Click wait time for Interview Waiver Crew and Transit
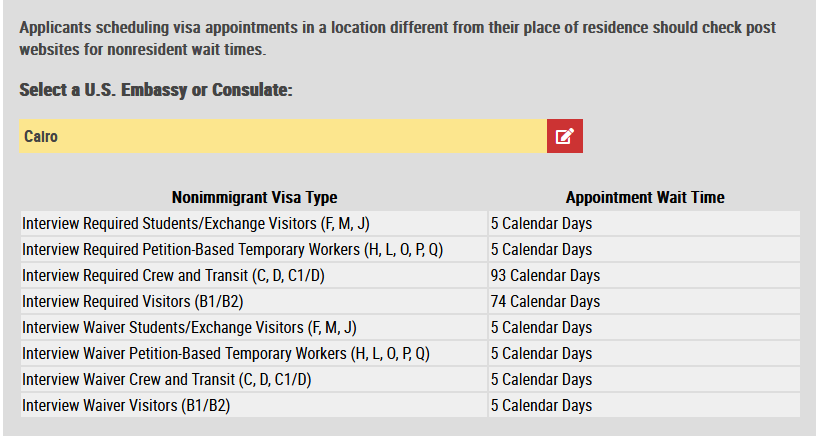This screenshot has width=816, height=436. [541, 379]
